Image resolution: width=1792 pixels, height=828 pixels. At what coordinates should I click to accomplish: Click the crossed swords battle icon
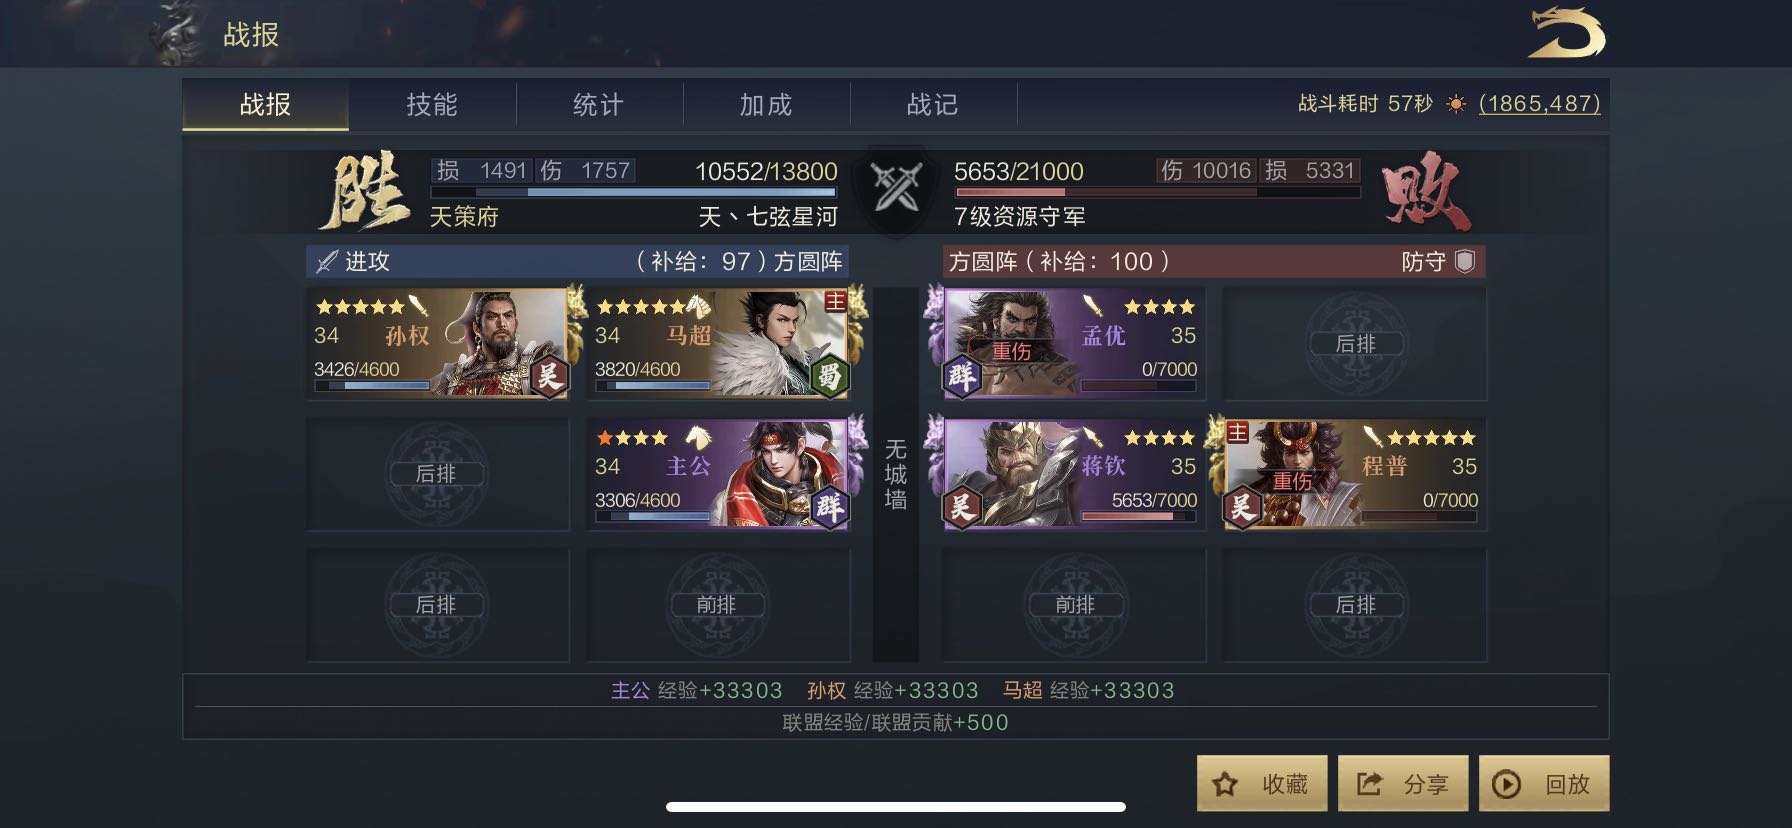pos(896,187)
